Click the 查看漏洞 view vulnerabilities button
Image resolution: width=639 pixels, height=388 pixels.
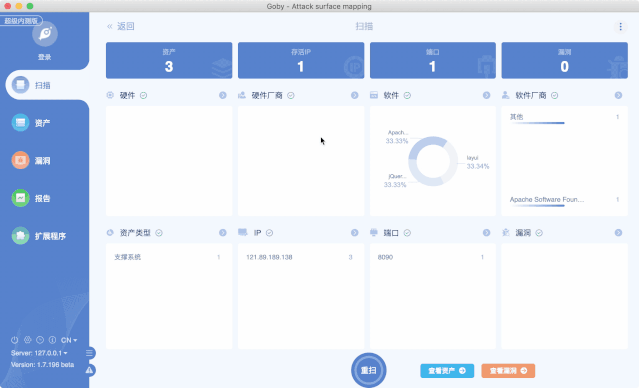[508, 370]
